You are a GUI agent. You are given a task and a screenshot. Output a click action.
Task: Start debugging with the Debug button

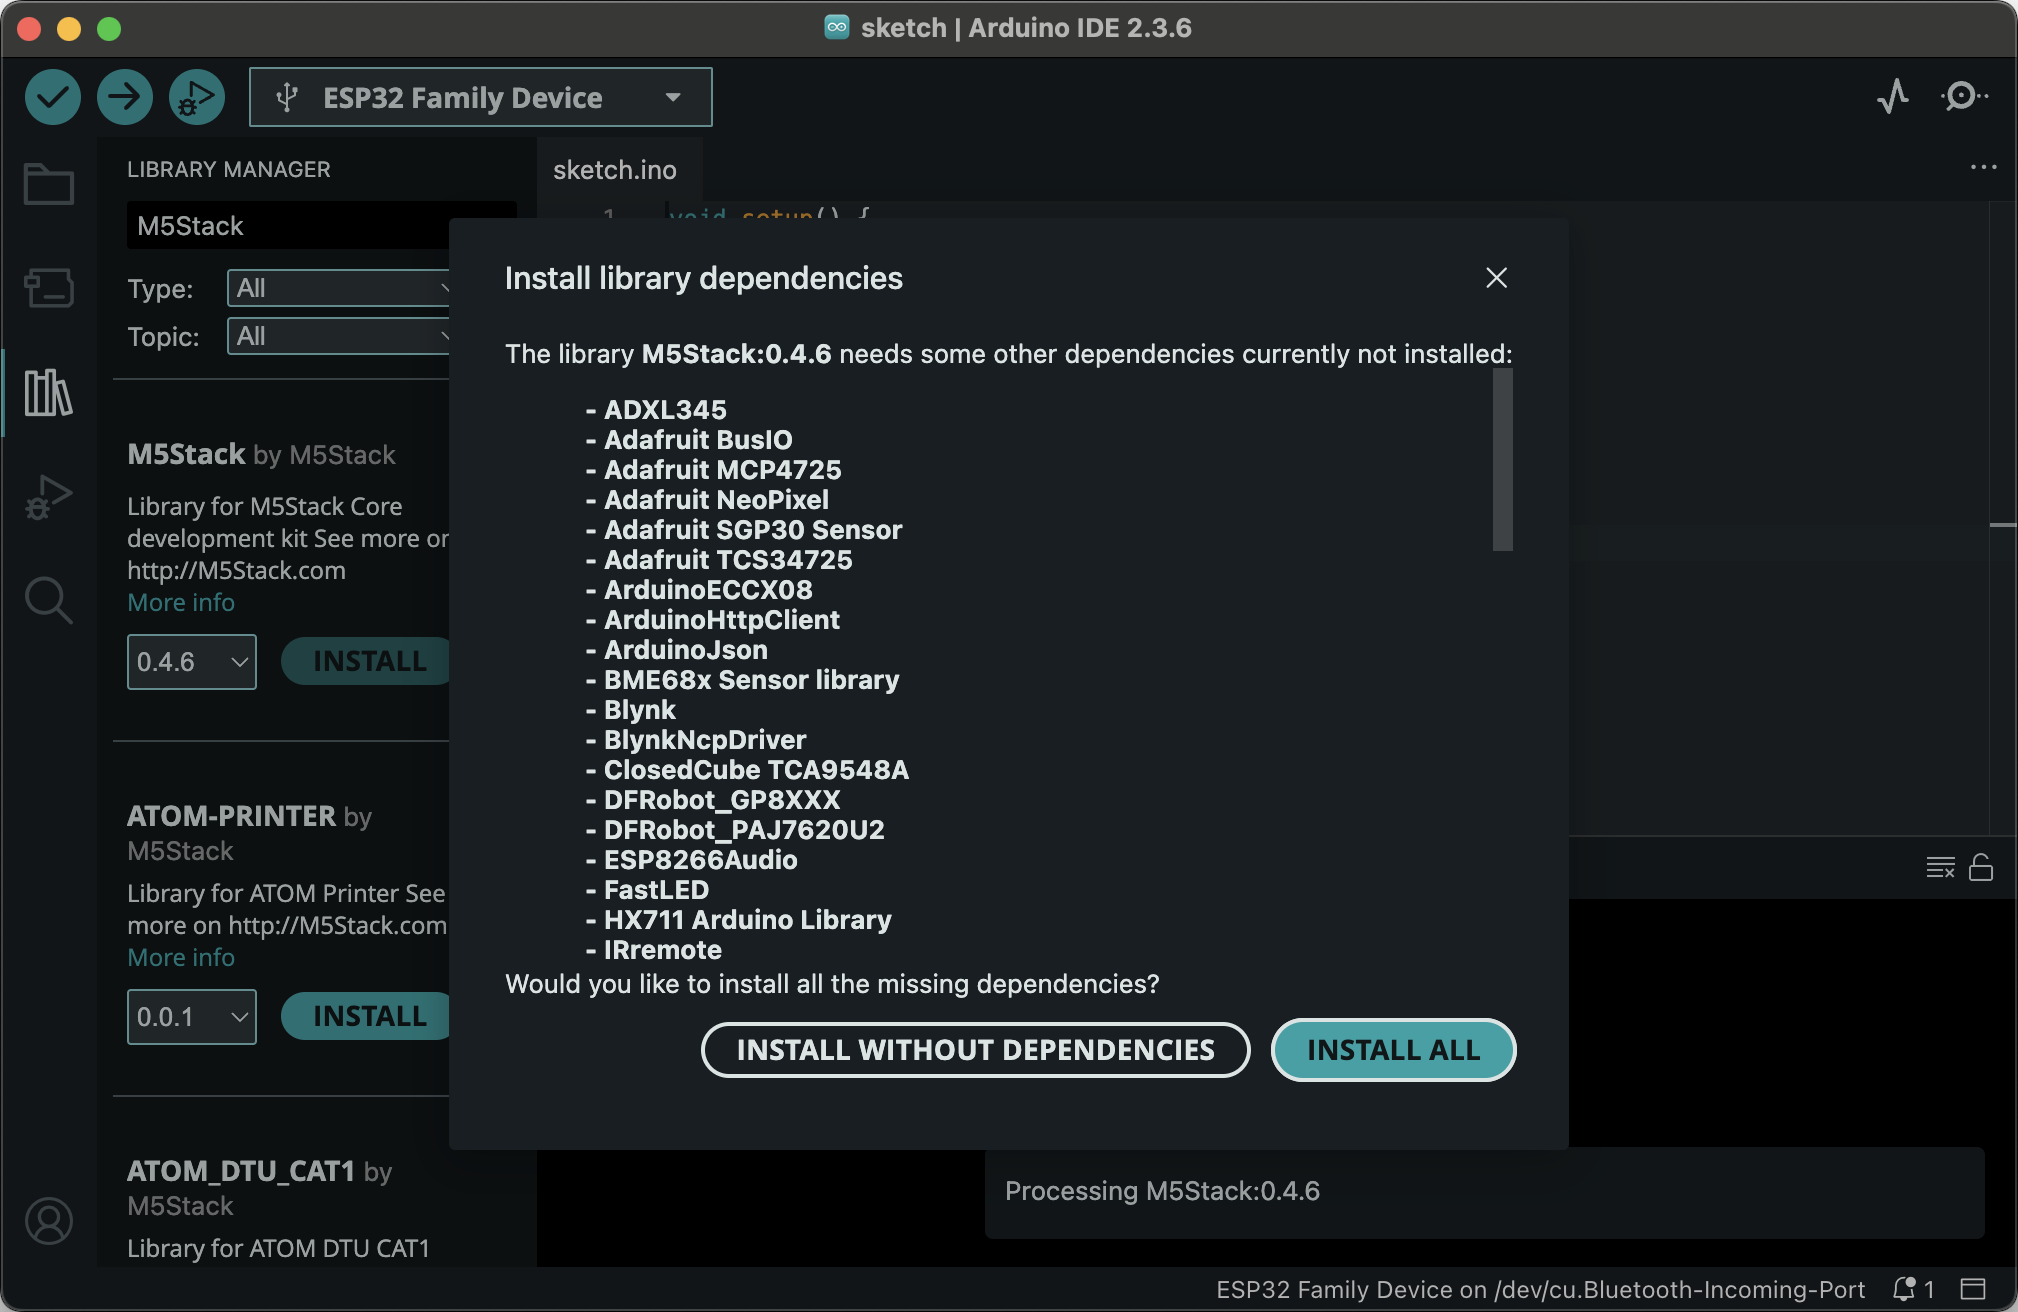pos(196,97)
